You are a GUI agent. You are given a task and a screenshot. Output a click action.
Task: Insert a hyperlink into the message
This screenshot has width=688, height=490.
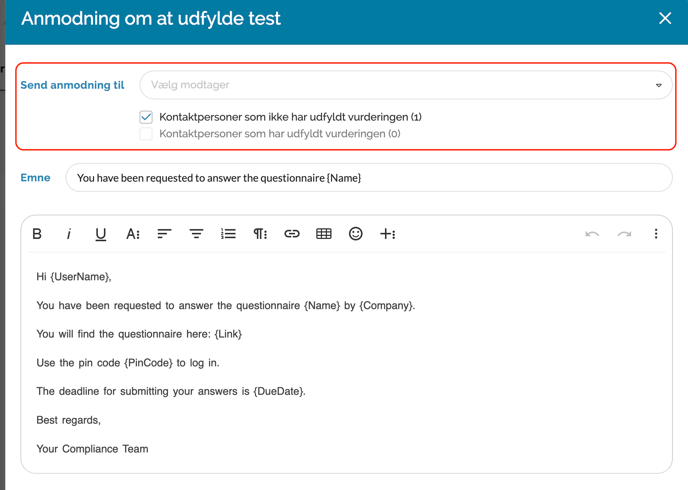[292, 234]
